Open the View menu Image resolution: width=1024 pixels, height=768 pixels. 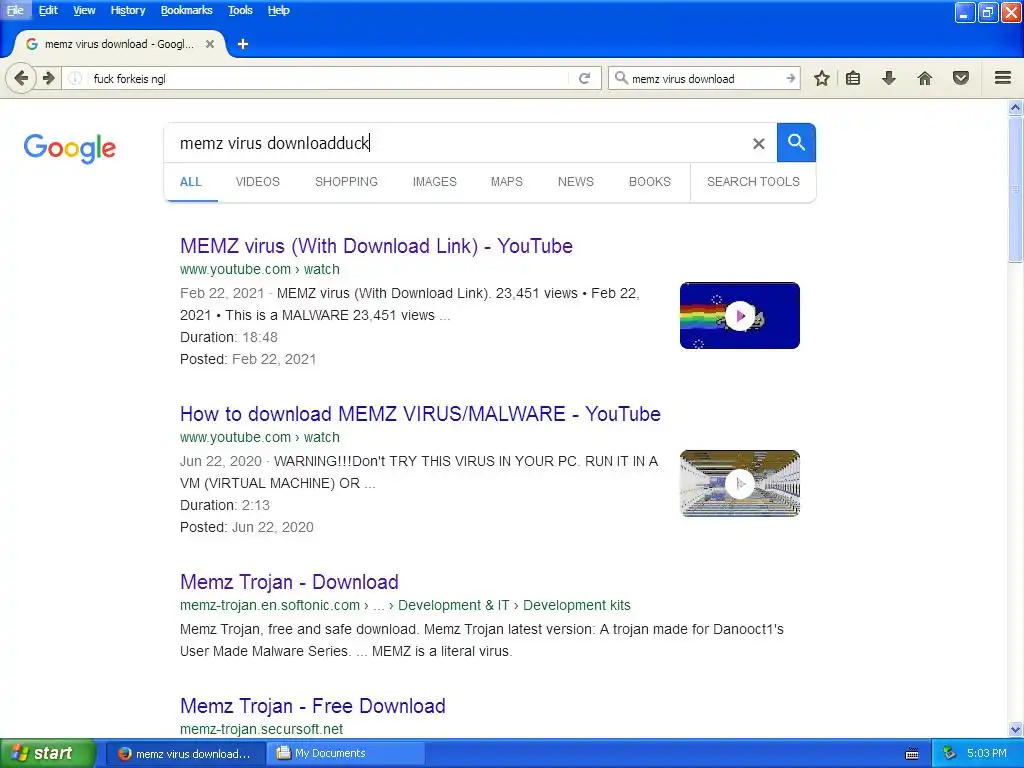tap(84, 10)
